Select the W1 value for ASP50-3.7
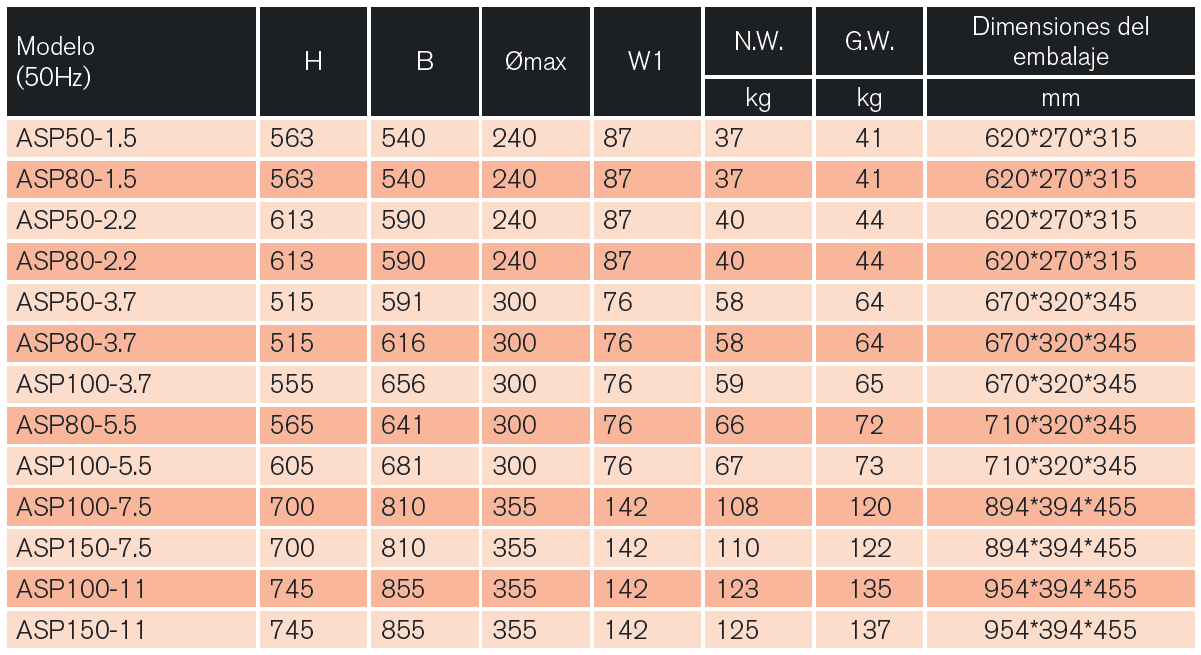Image resolution: width=1201 pixels, height=655 pixels. (618, 302)
